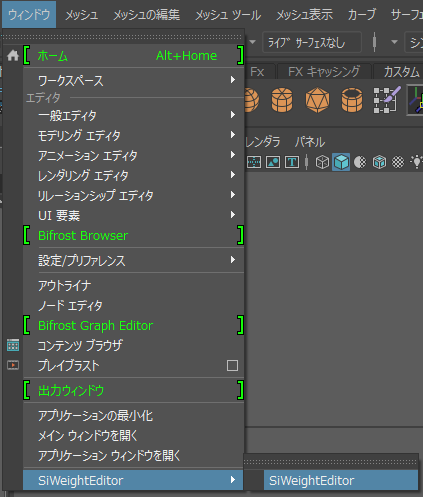This screenshot has height=497, width=423.
Task: Enable wireframe display cube icon
Action: [x=322, y=162]
